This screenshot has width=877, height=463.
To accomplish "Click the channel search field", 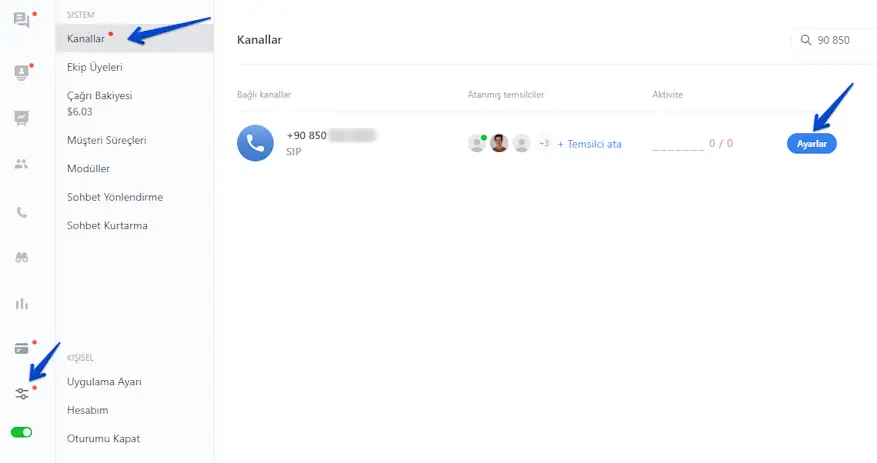I will (x=834, y=40).
